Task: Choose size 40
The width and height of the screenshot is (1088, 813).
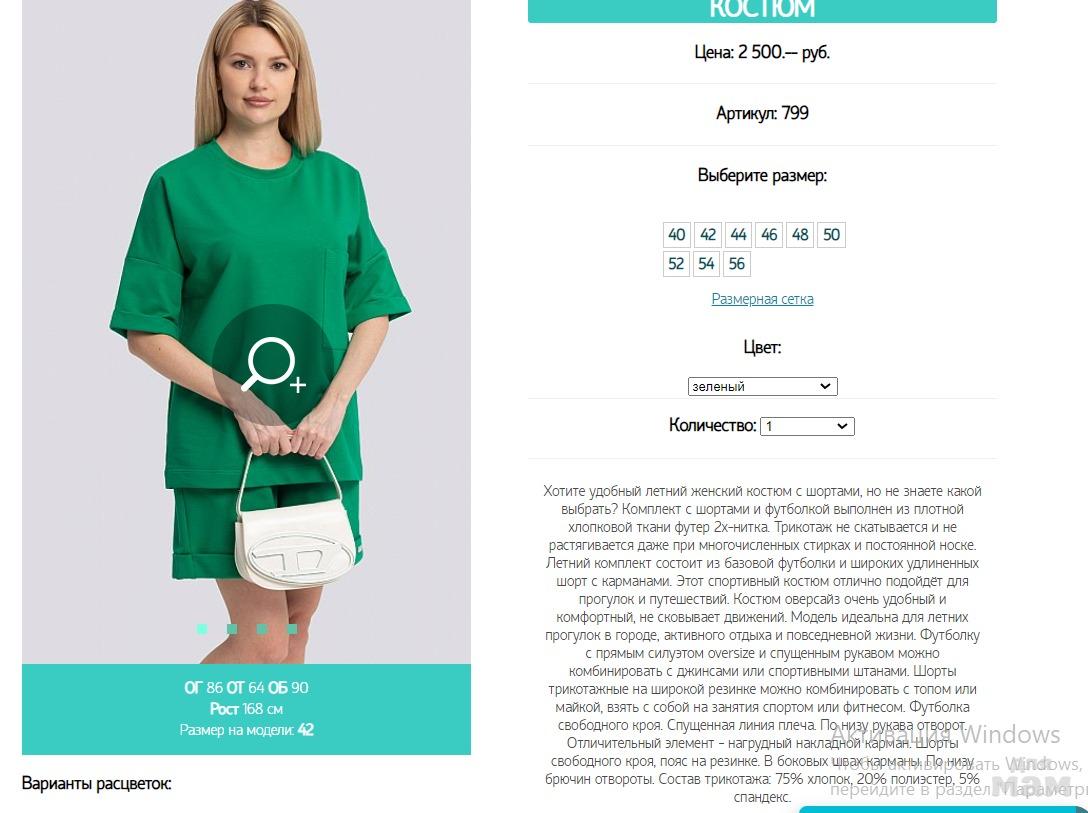Action: [677, 234]
